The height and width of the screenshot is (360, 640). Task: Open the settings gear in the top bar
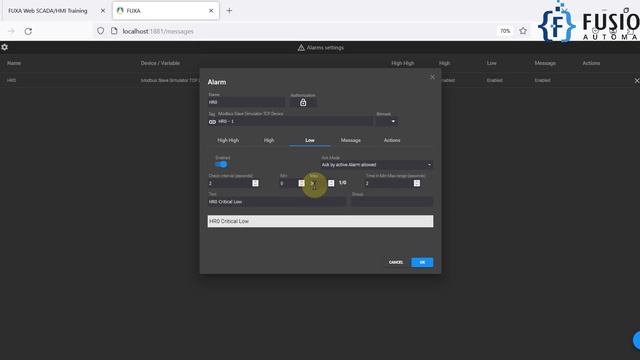pos(4,47)
